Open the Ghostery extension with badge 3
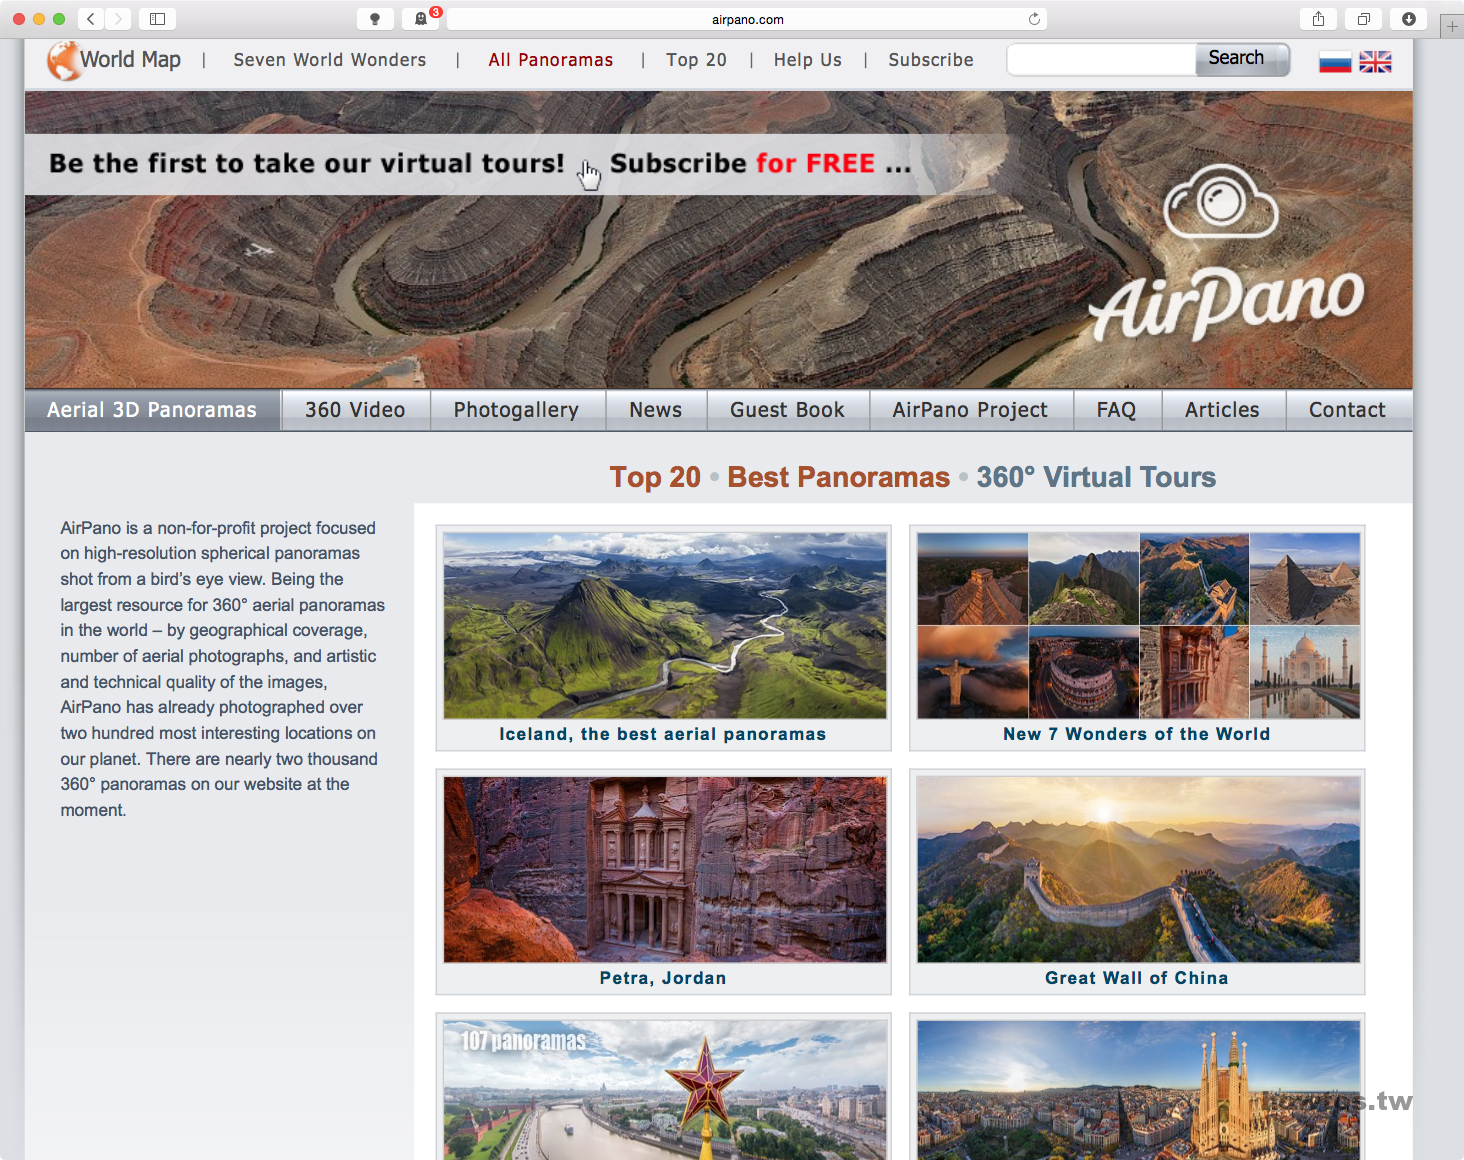Image resolution: width=1464 pixels, height=1160 pixels. (421, 19)
